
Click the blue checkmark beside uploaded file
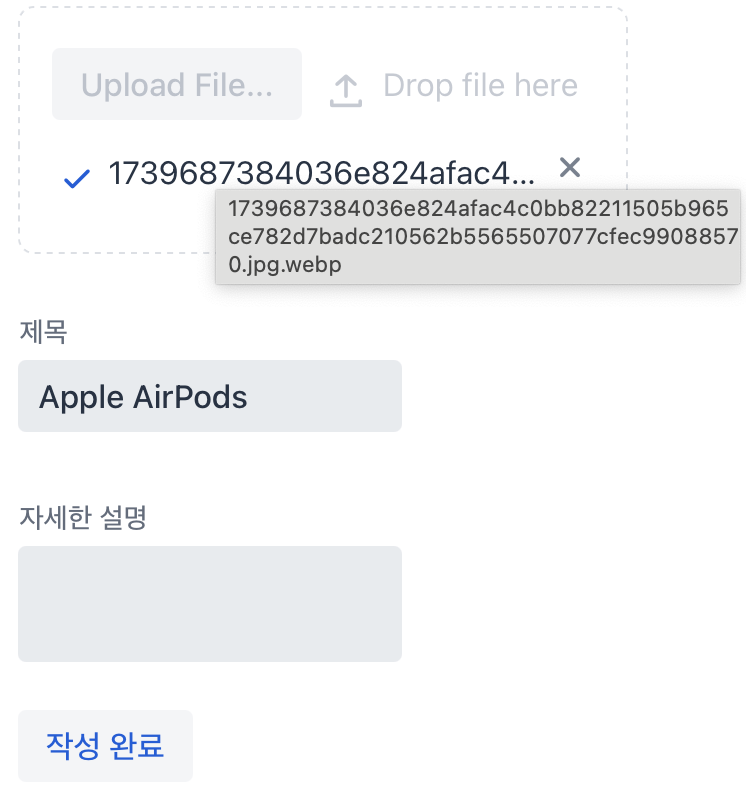click(x=77, y=178)
